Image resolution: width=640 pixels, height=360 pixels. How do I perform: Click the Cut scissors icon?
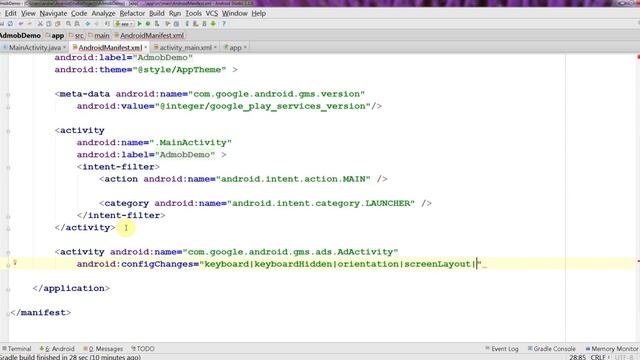coord(40,24)
